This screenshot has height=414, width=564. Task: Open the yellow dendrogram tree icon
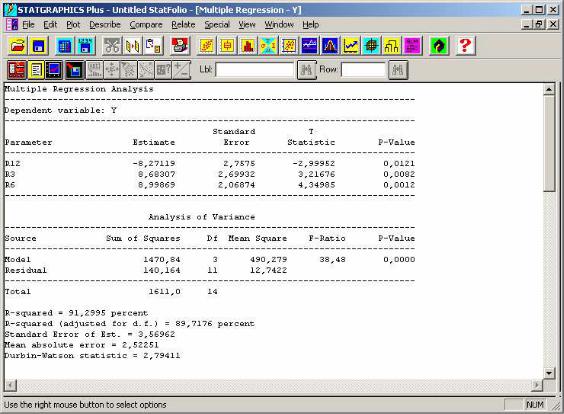pos(392,46)
